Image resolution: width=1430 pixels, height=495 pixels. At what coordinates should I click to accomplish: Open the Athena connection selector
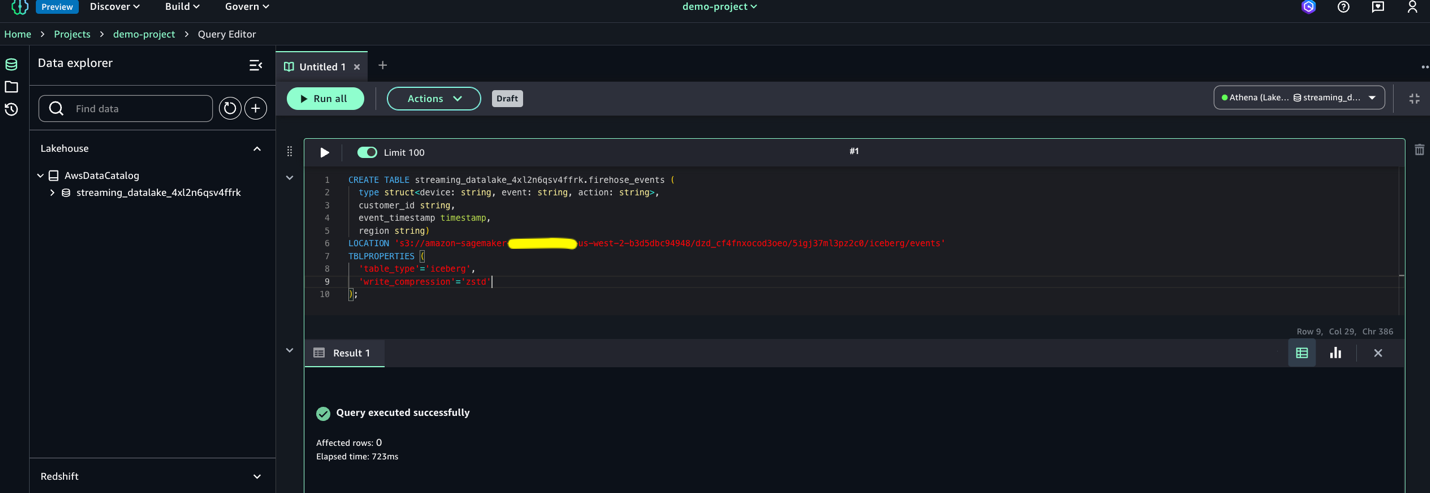(x=1299, y=98)
